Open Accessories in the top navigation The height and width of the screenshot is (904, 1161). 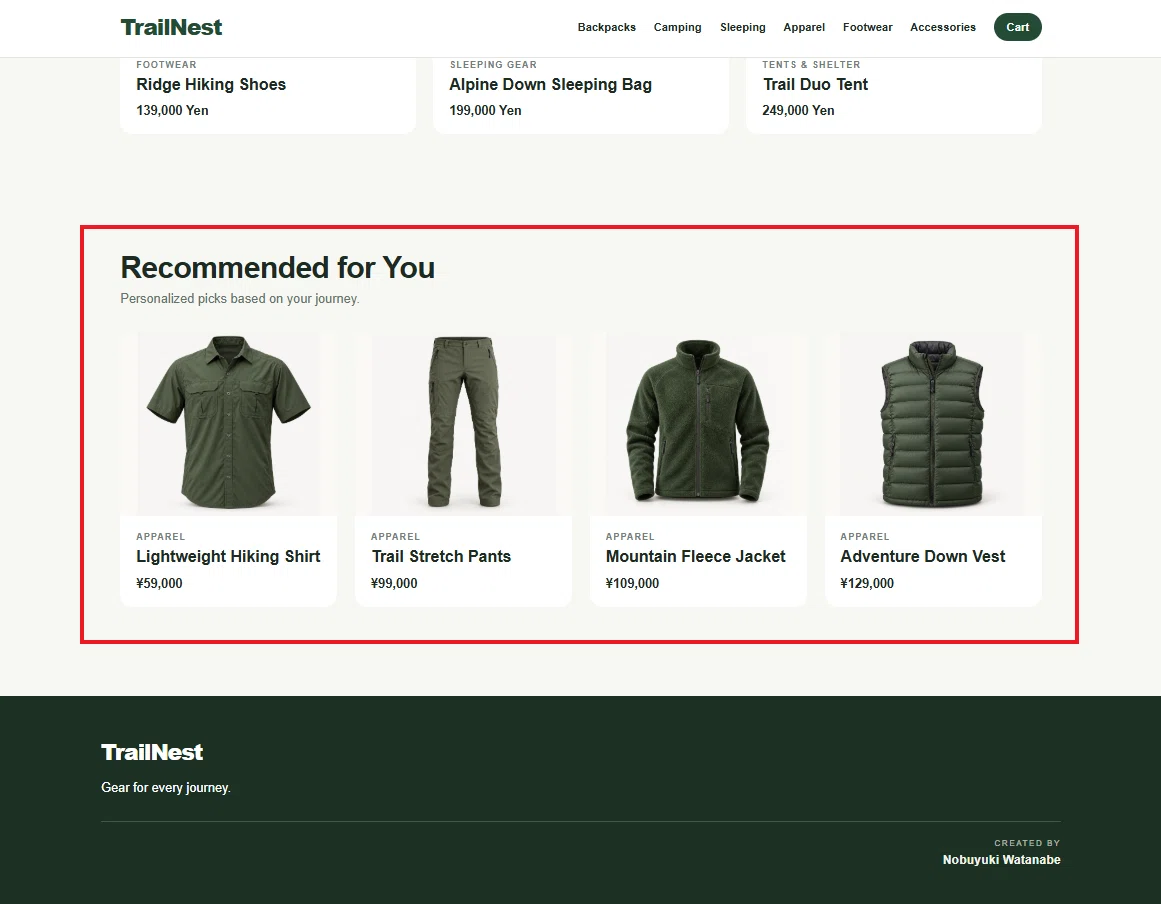click(943, 27)
